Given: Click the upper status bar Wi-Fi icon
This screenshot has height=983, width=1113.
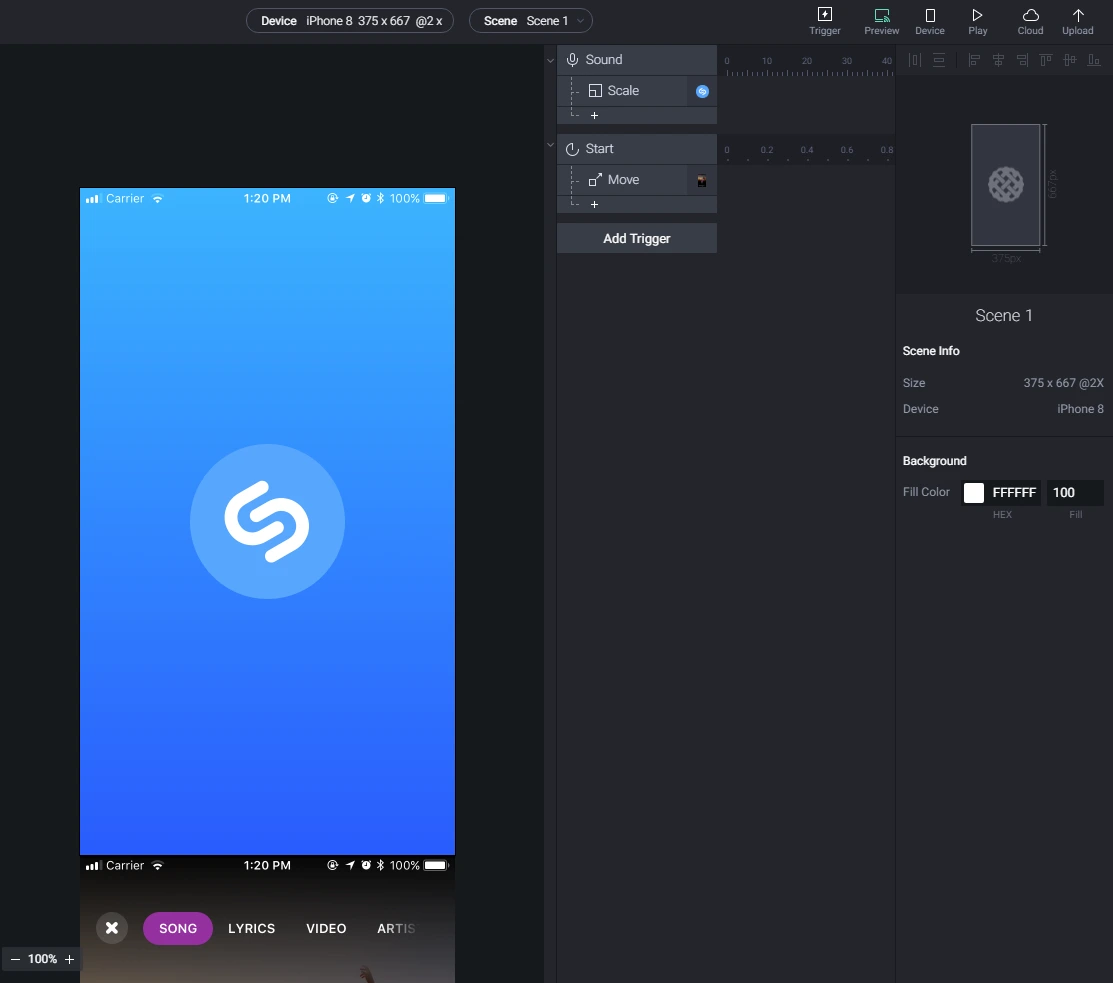Looking at the screenshot, I should click(158, 199).
